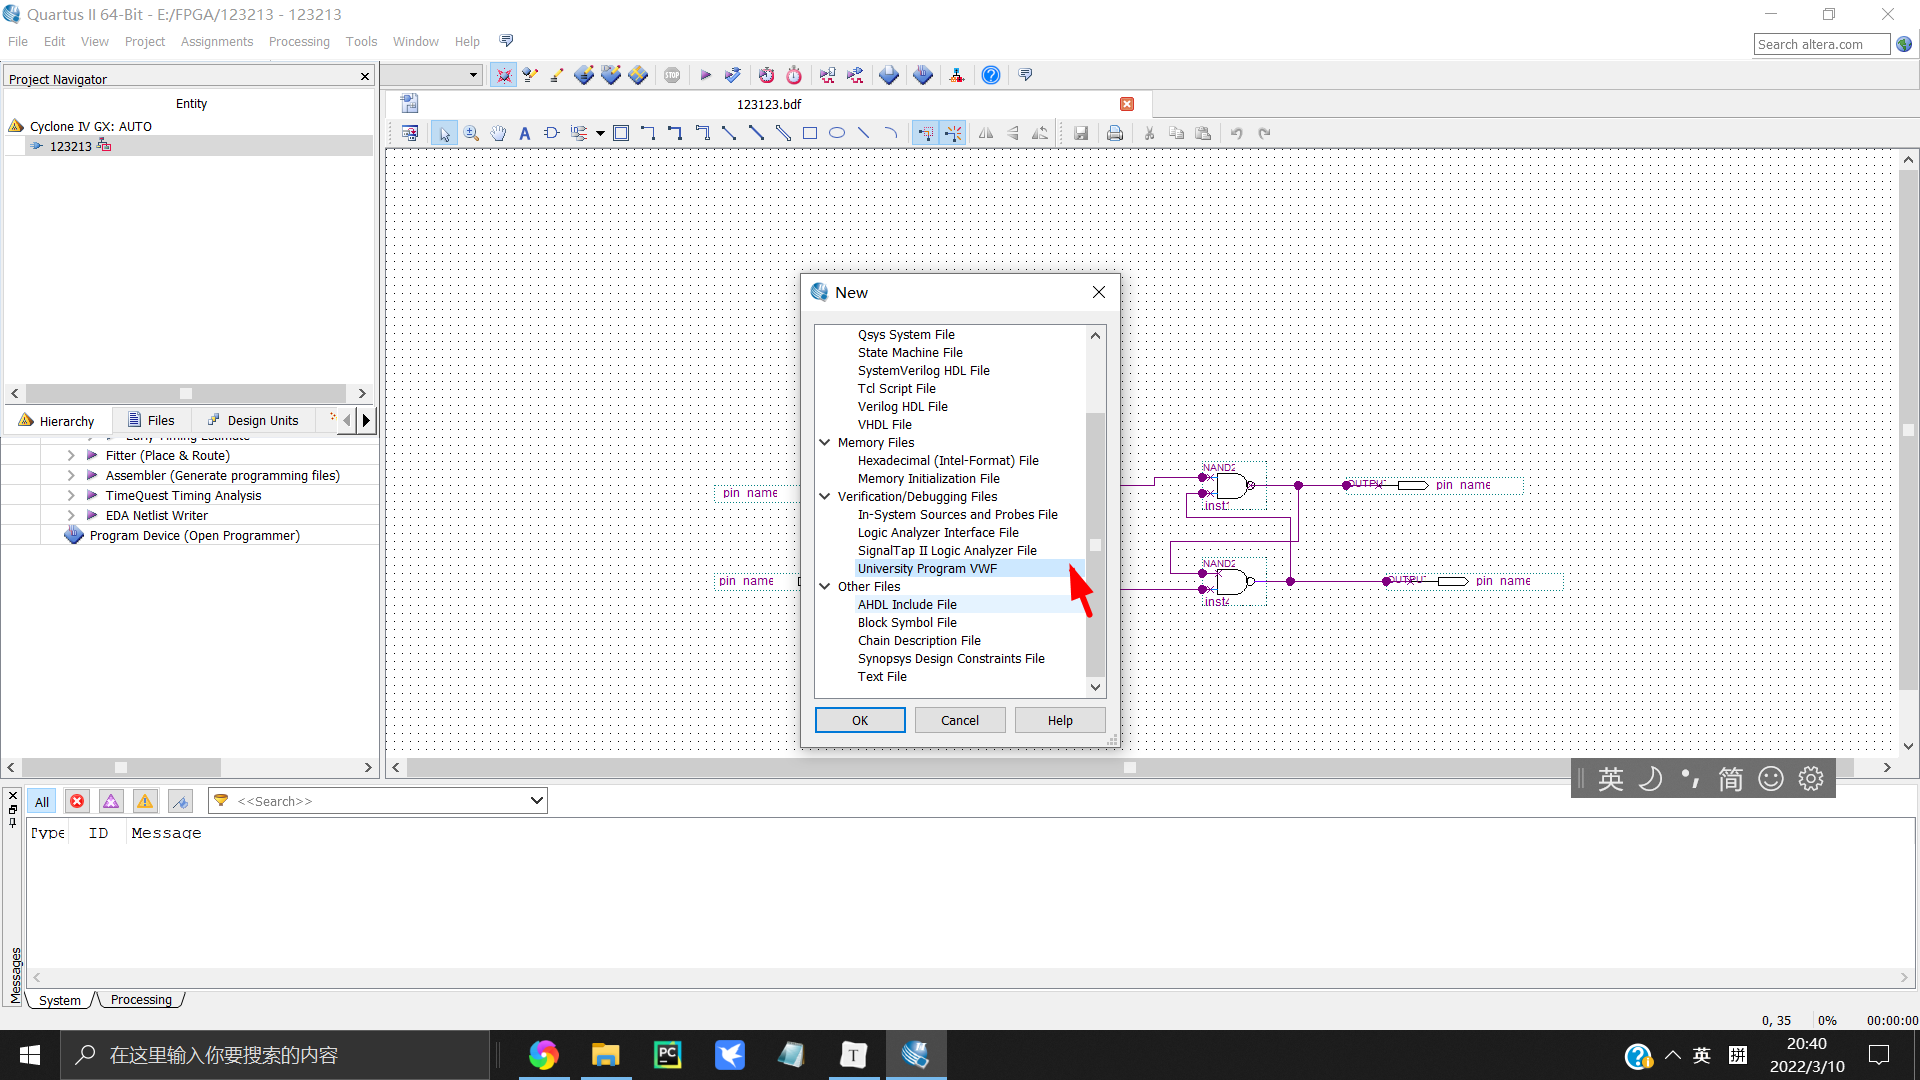The height and width of the screenshot is (1080, 1920).
Task: Select the Block tool in schematic toolbar
Action: [x=621, y=134]
